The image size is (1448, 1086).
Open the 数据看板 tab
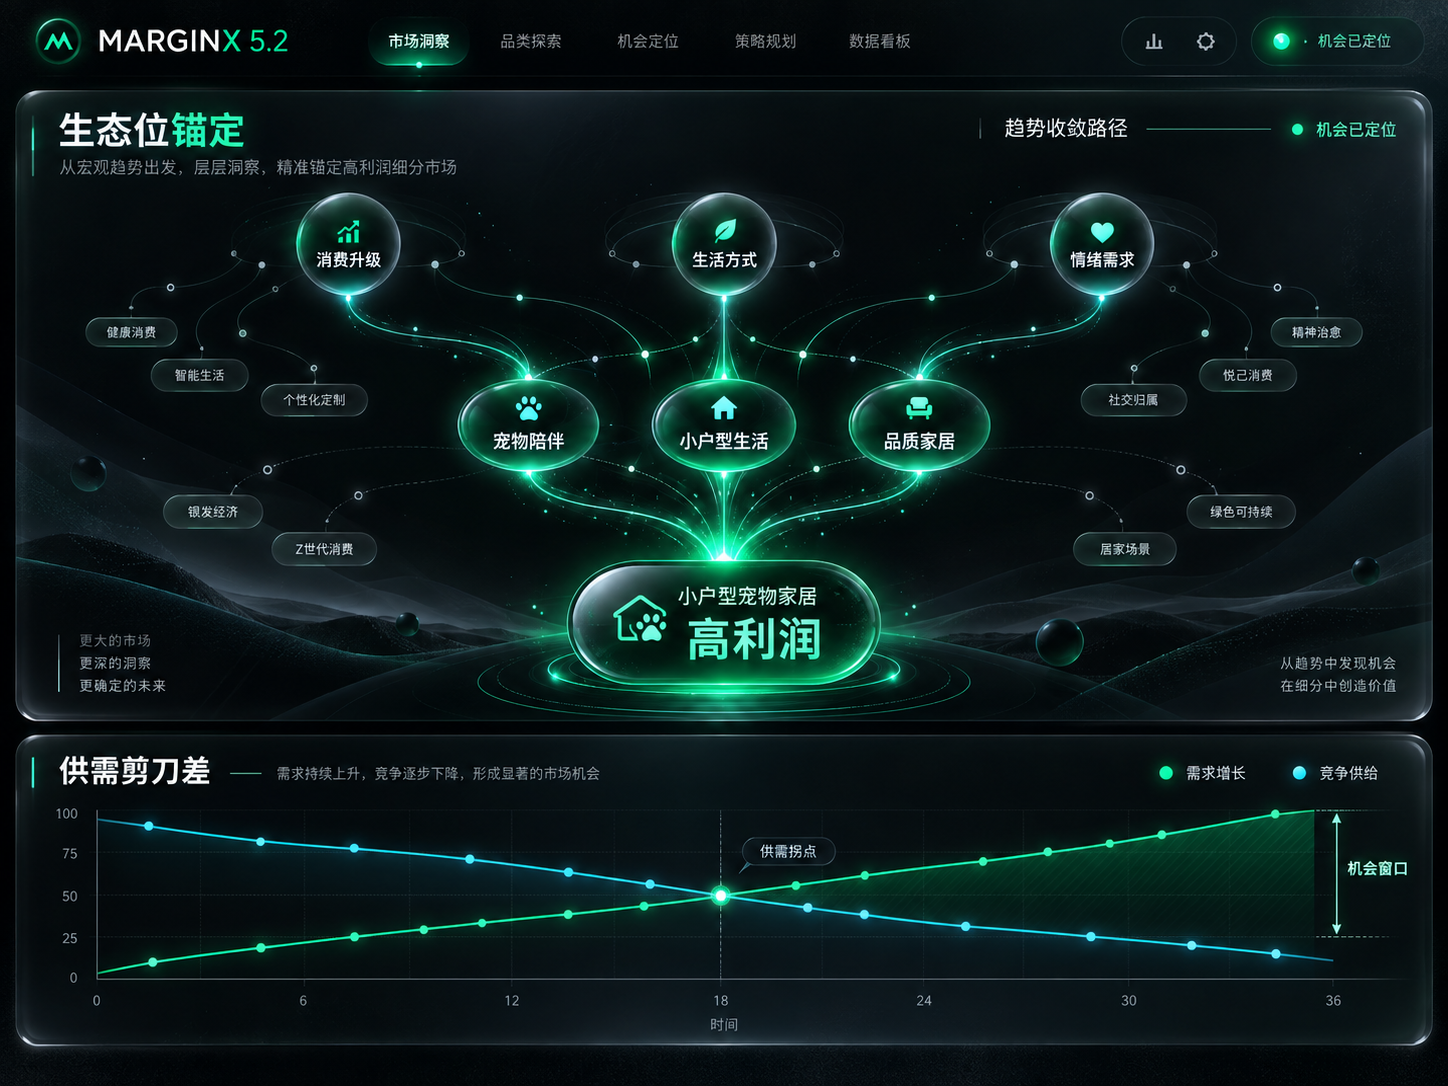coord(880,41)
